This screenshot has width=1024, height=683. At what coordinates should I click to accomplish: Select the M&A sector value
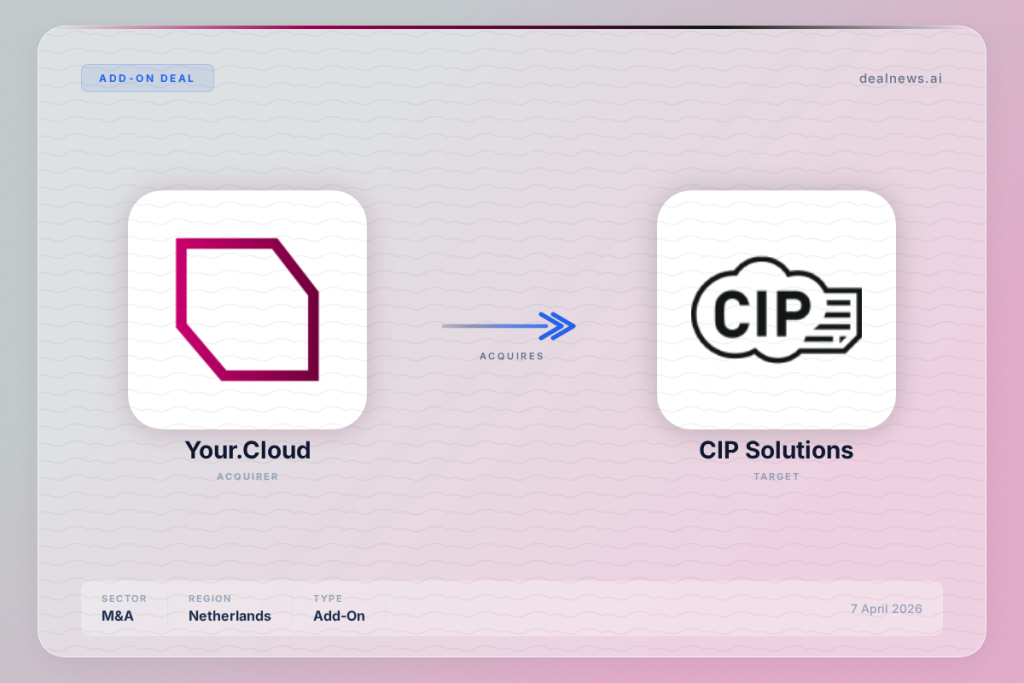coord(117,616)
